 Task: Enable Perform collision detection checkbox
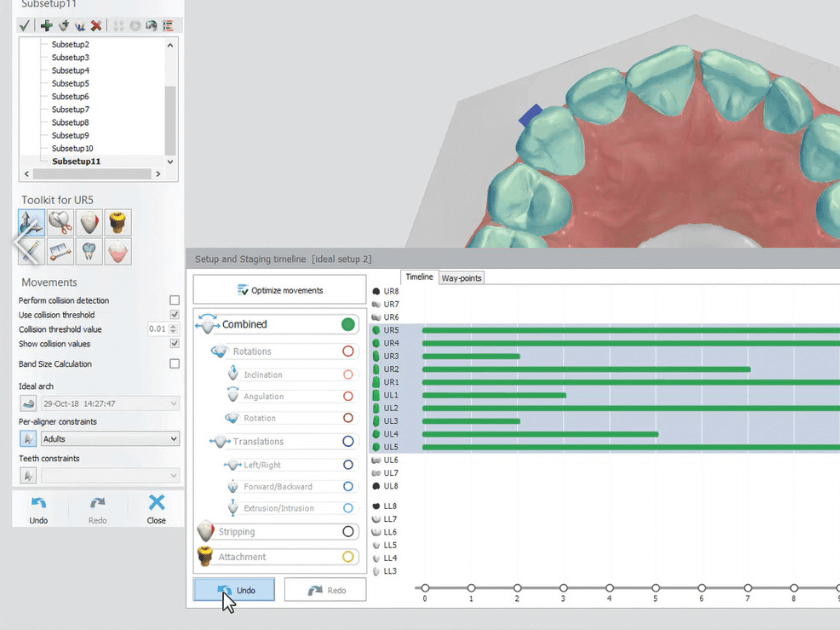(175, 300)
